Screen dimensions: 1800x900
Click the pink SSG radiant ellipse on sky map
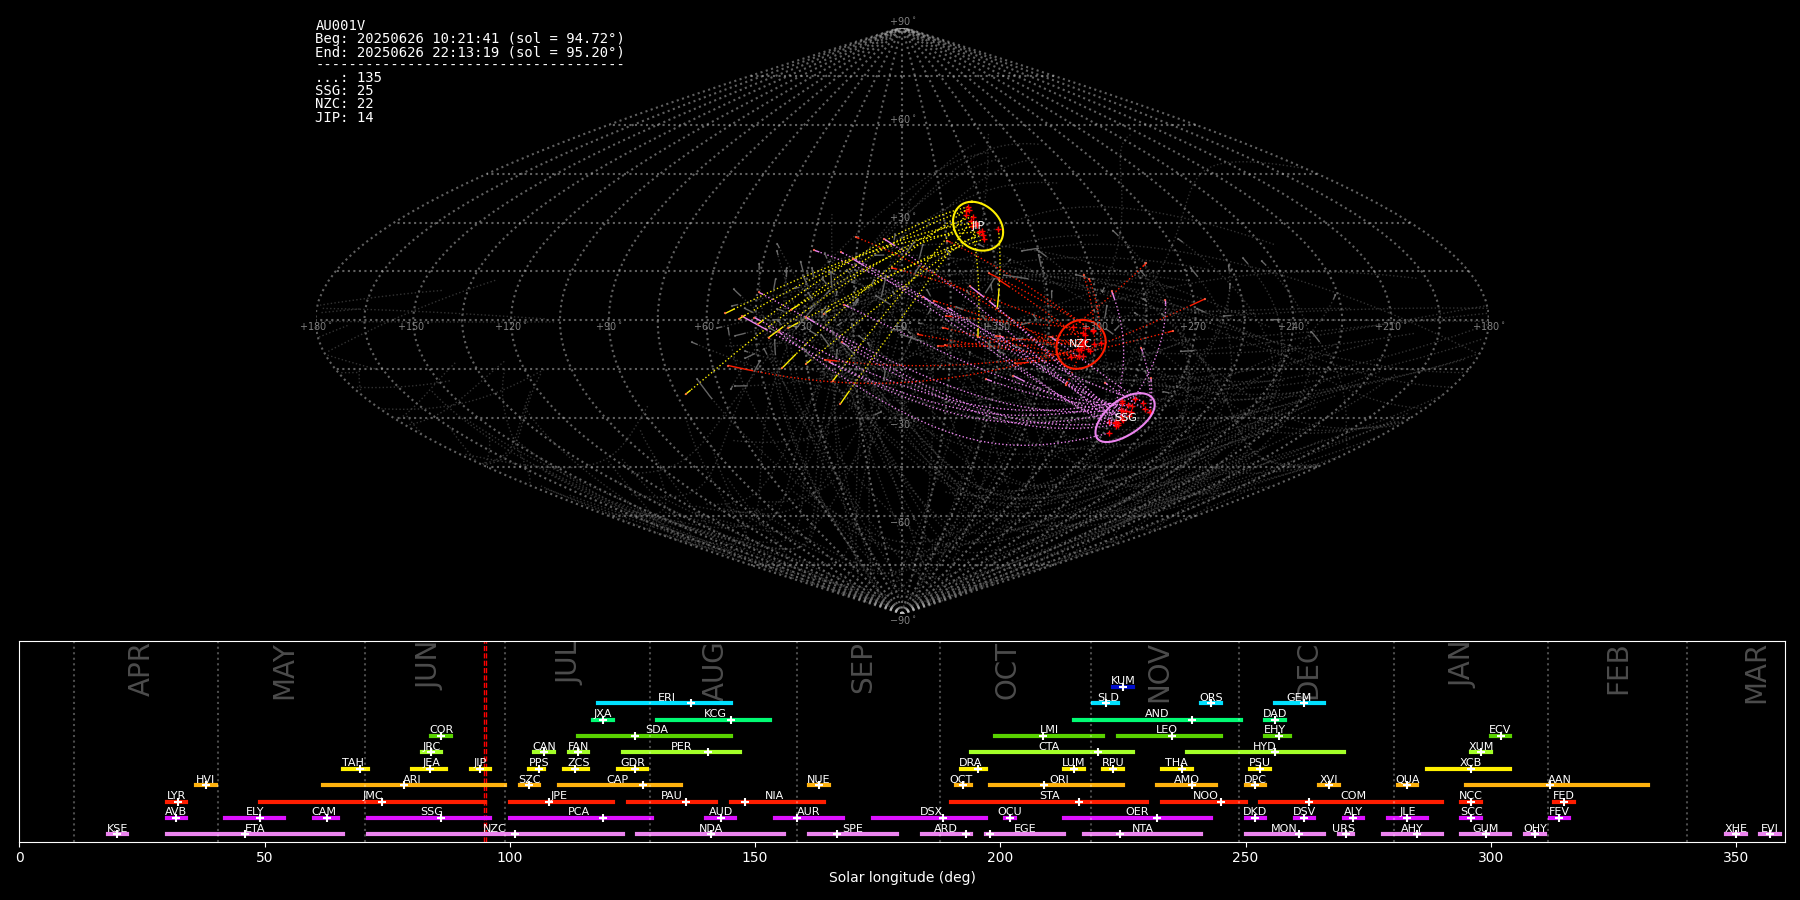(x=1125, y=417)
